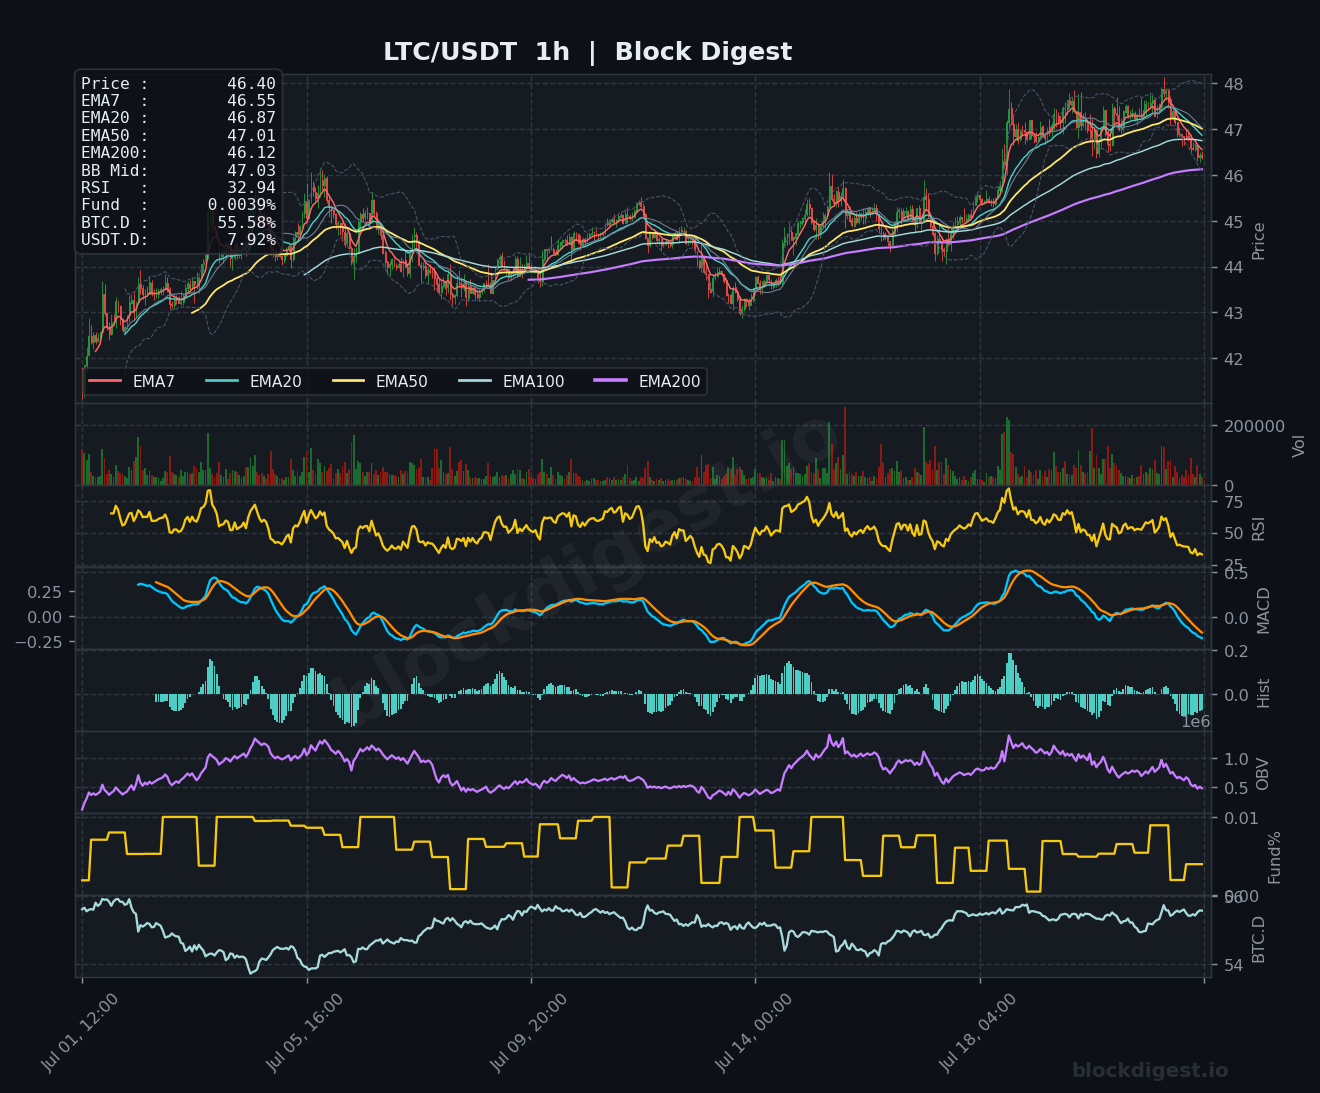This screenshot has width=1320, height=1093.
Task: Click the purple EMA200 legend line swatch
Action: (611, 382)
